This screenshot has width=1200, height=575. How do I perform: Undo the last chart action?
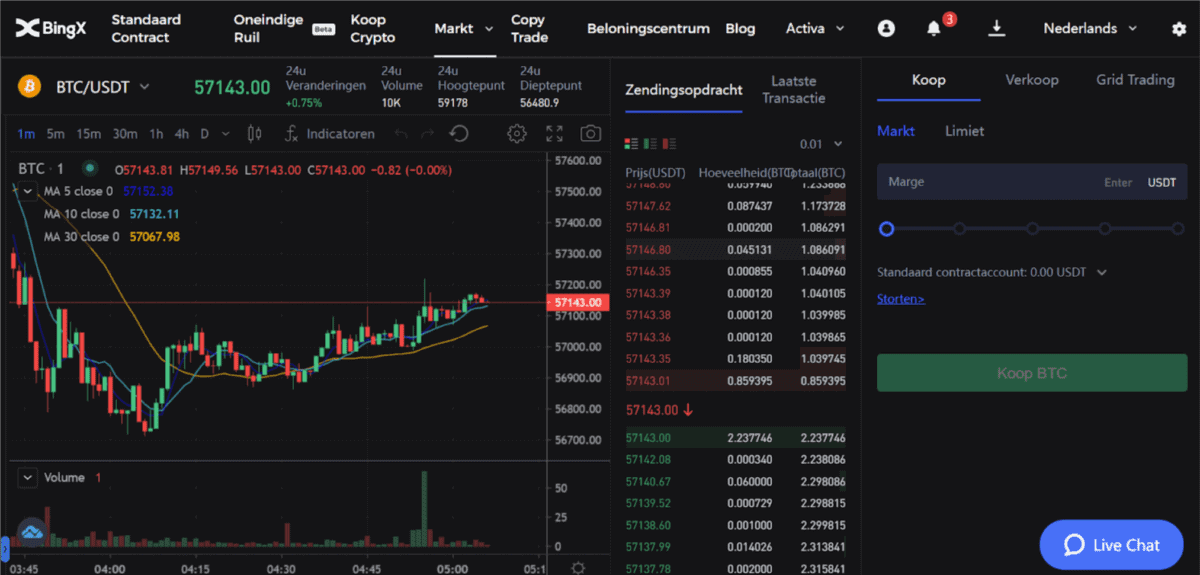tap(402, 133)
